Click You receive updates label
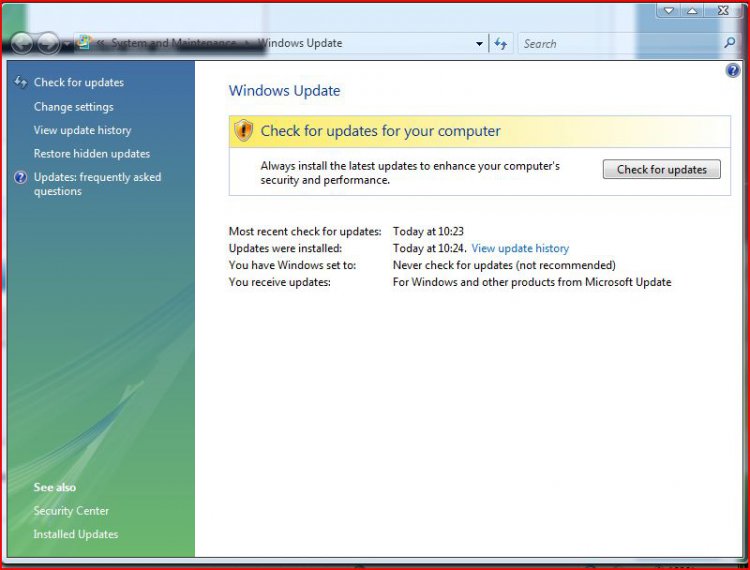Image resolution: width=750 pixels, height=570 pixels. tap(280, 282)
